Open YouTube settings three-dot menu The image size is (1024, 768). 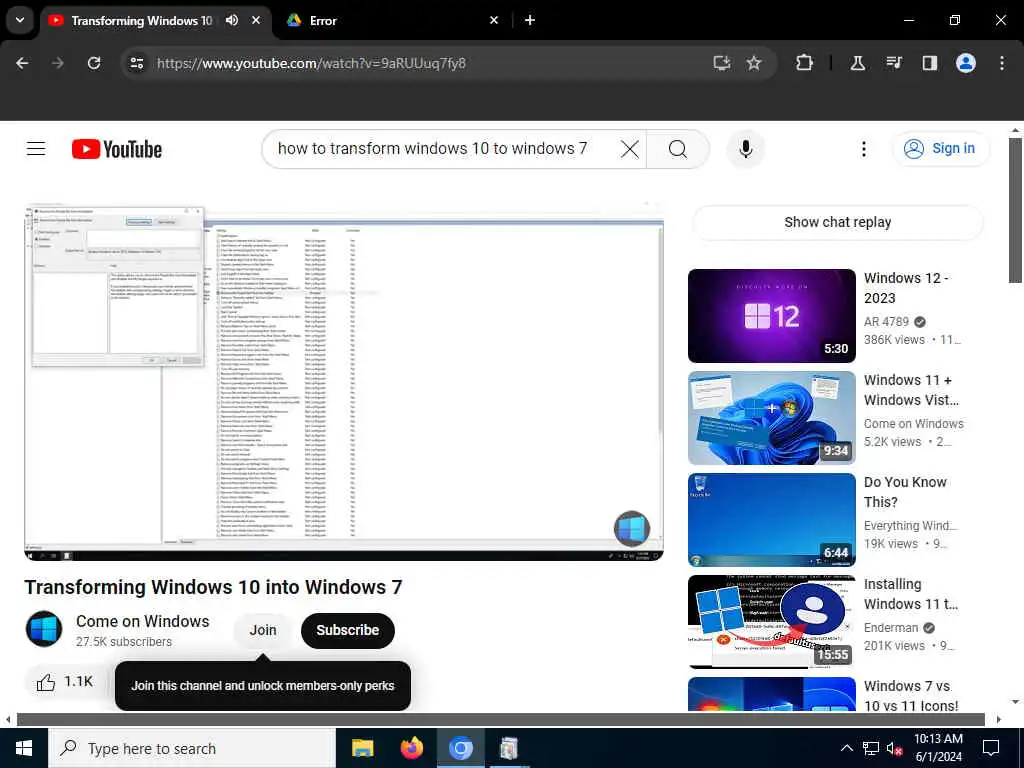tap(863, 149)
